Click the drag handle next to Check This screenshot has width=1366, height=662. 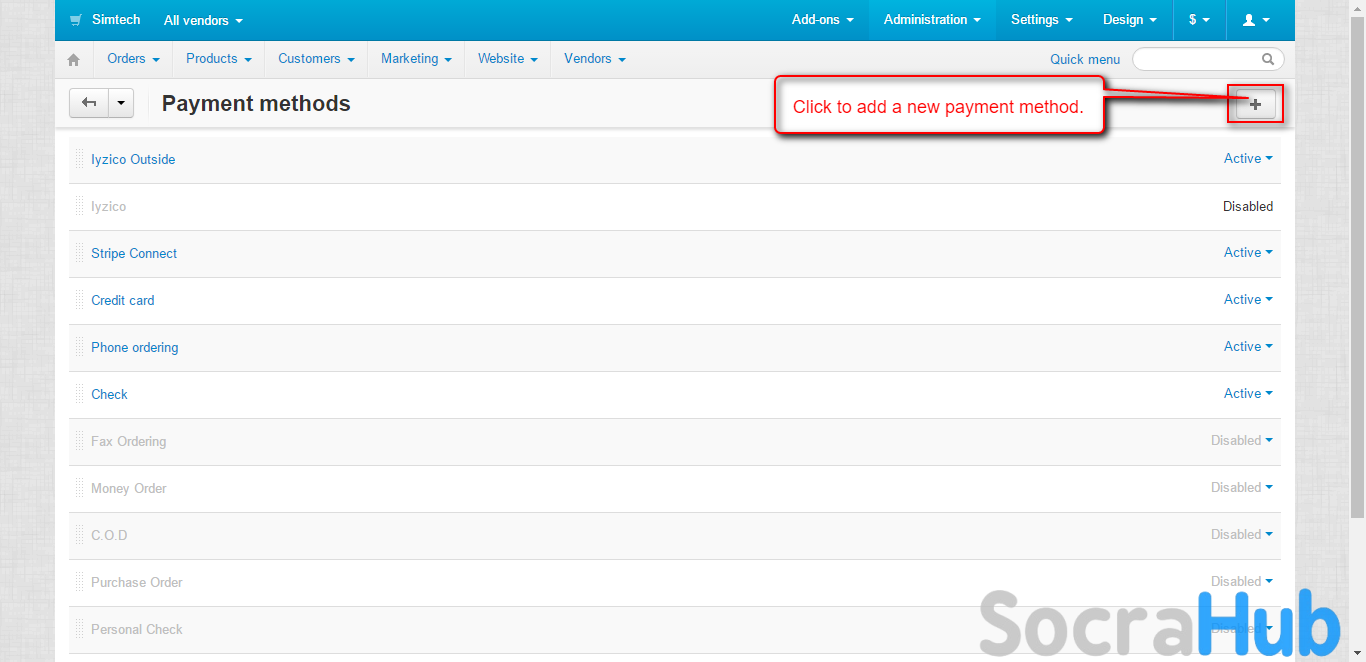[80, 394]
